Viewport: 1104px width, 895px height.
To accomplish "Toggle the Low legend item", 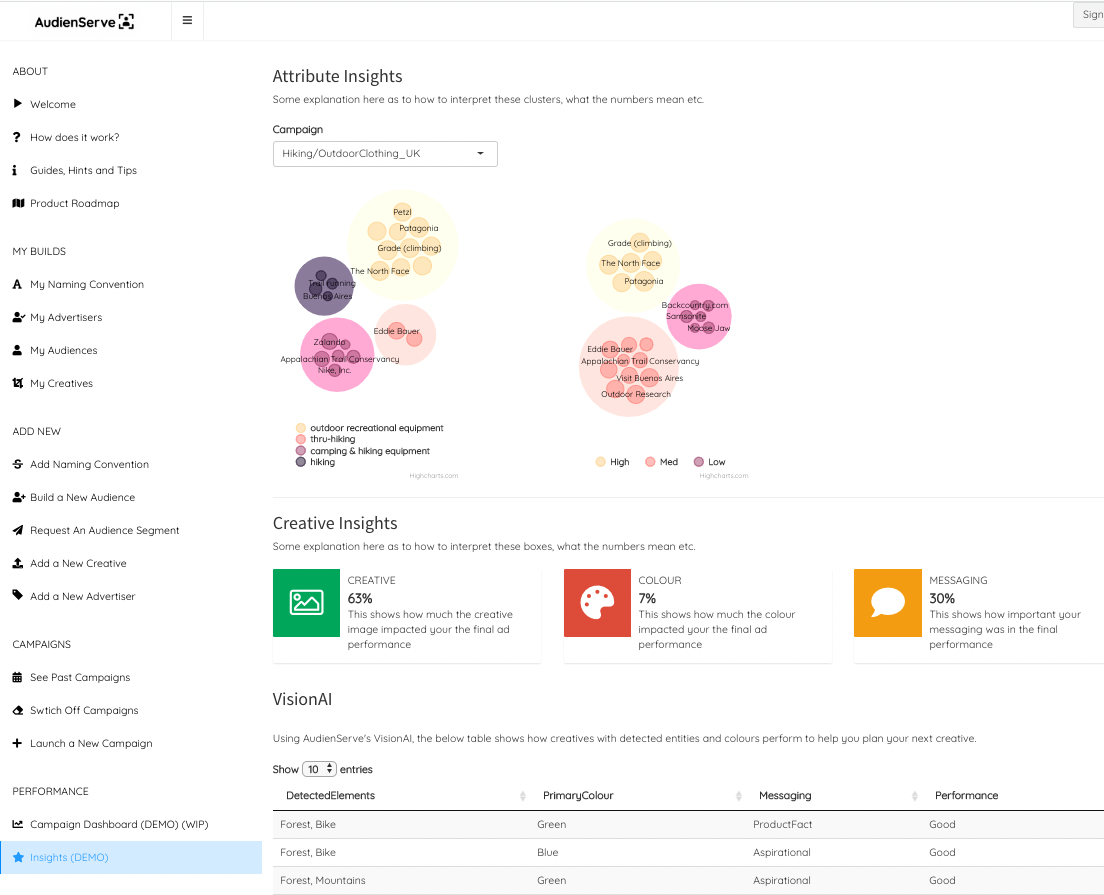I will (710, 462).
